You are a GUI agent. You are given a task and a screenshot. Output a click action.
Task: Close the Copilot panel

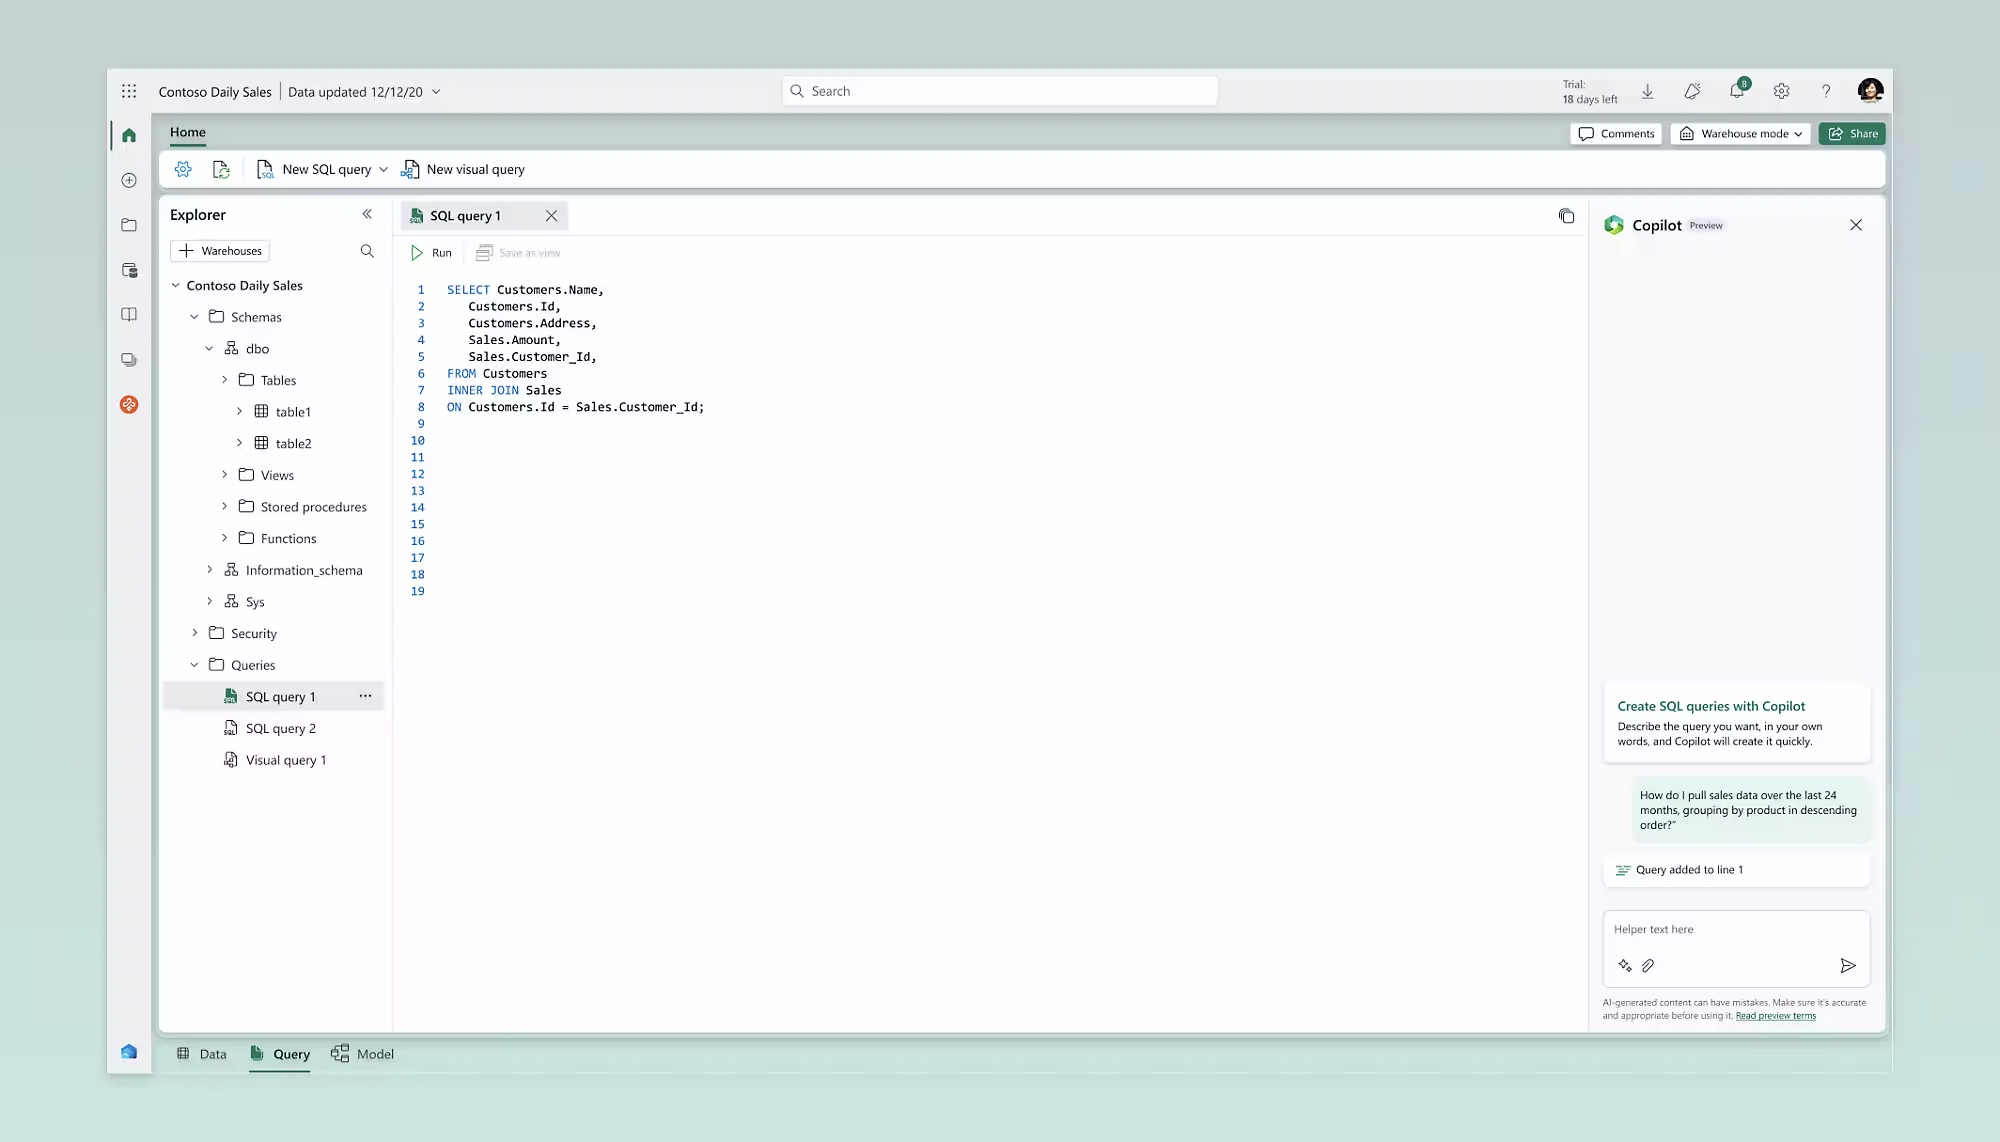coord(1856,225)
